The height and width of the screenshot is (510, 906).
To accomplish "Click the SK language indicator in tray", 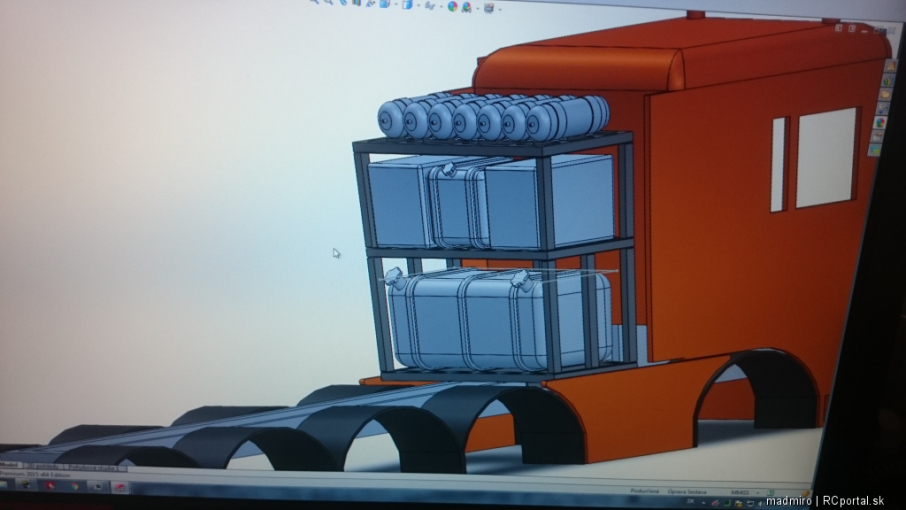I will pos(690,501).
